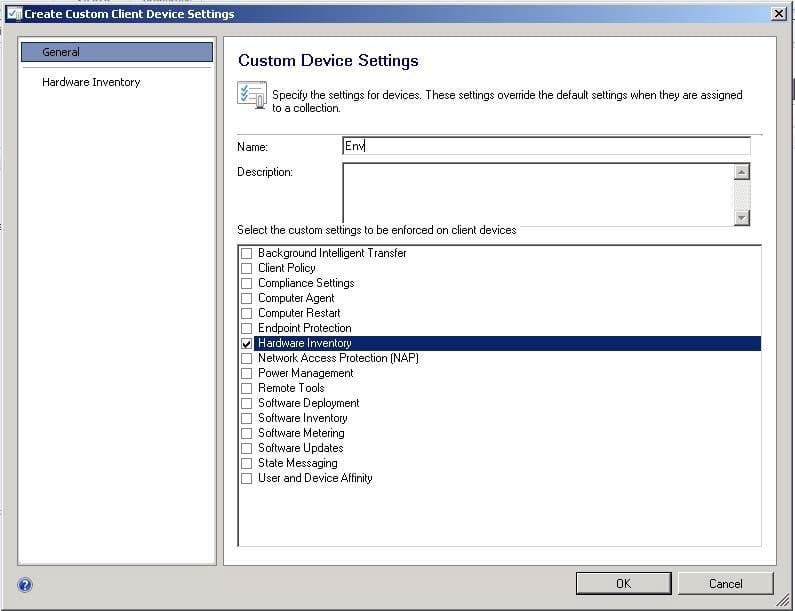795x611 pixels.
Task: Uncheck the Hardware Inventory checkbox
Action: pyautogui.click(x=247, y=344)
